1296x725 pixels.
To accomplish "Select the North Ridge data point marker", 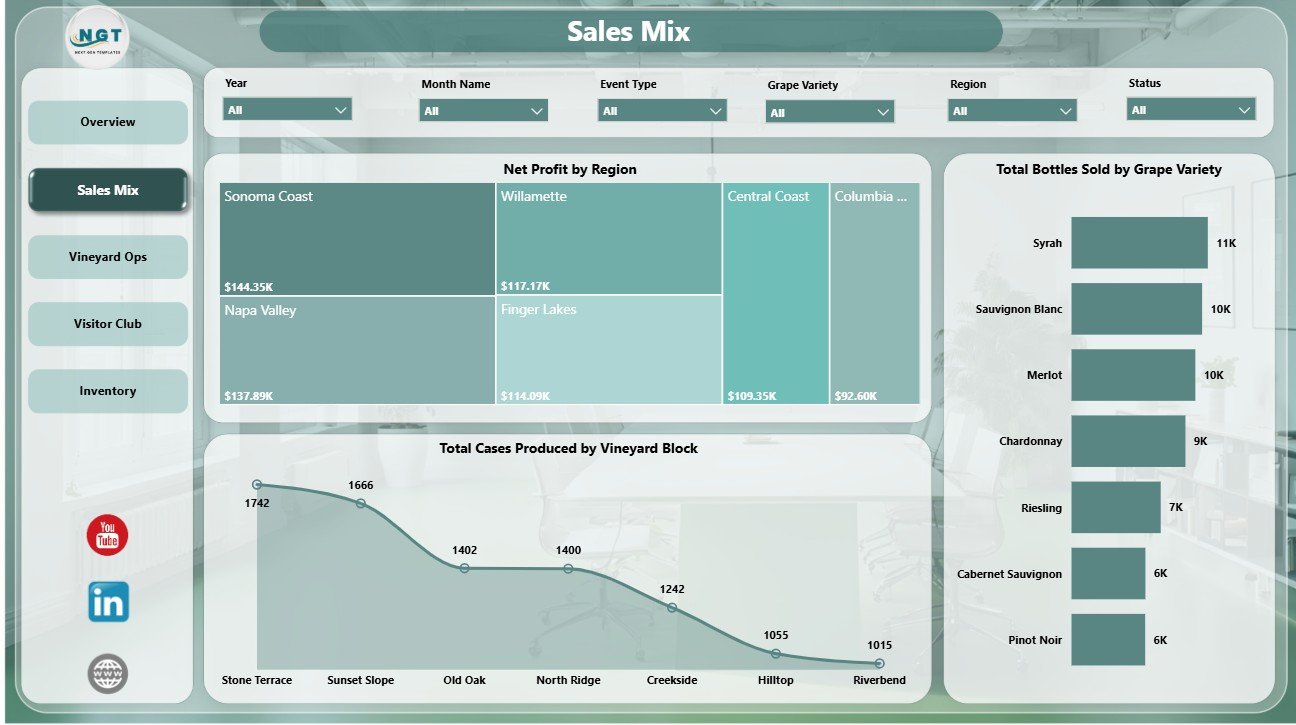I will click(568, 568).
